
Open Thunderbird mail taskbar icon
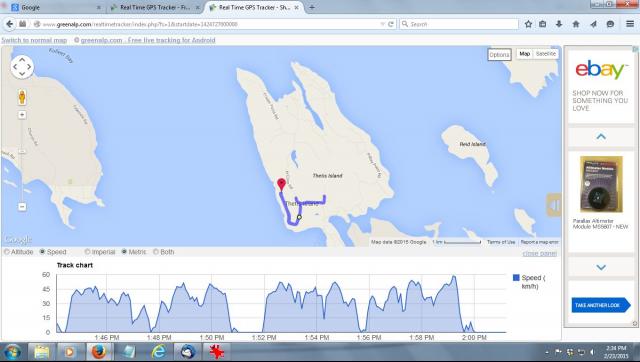(x=187, y=352)
